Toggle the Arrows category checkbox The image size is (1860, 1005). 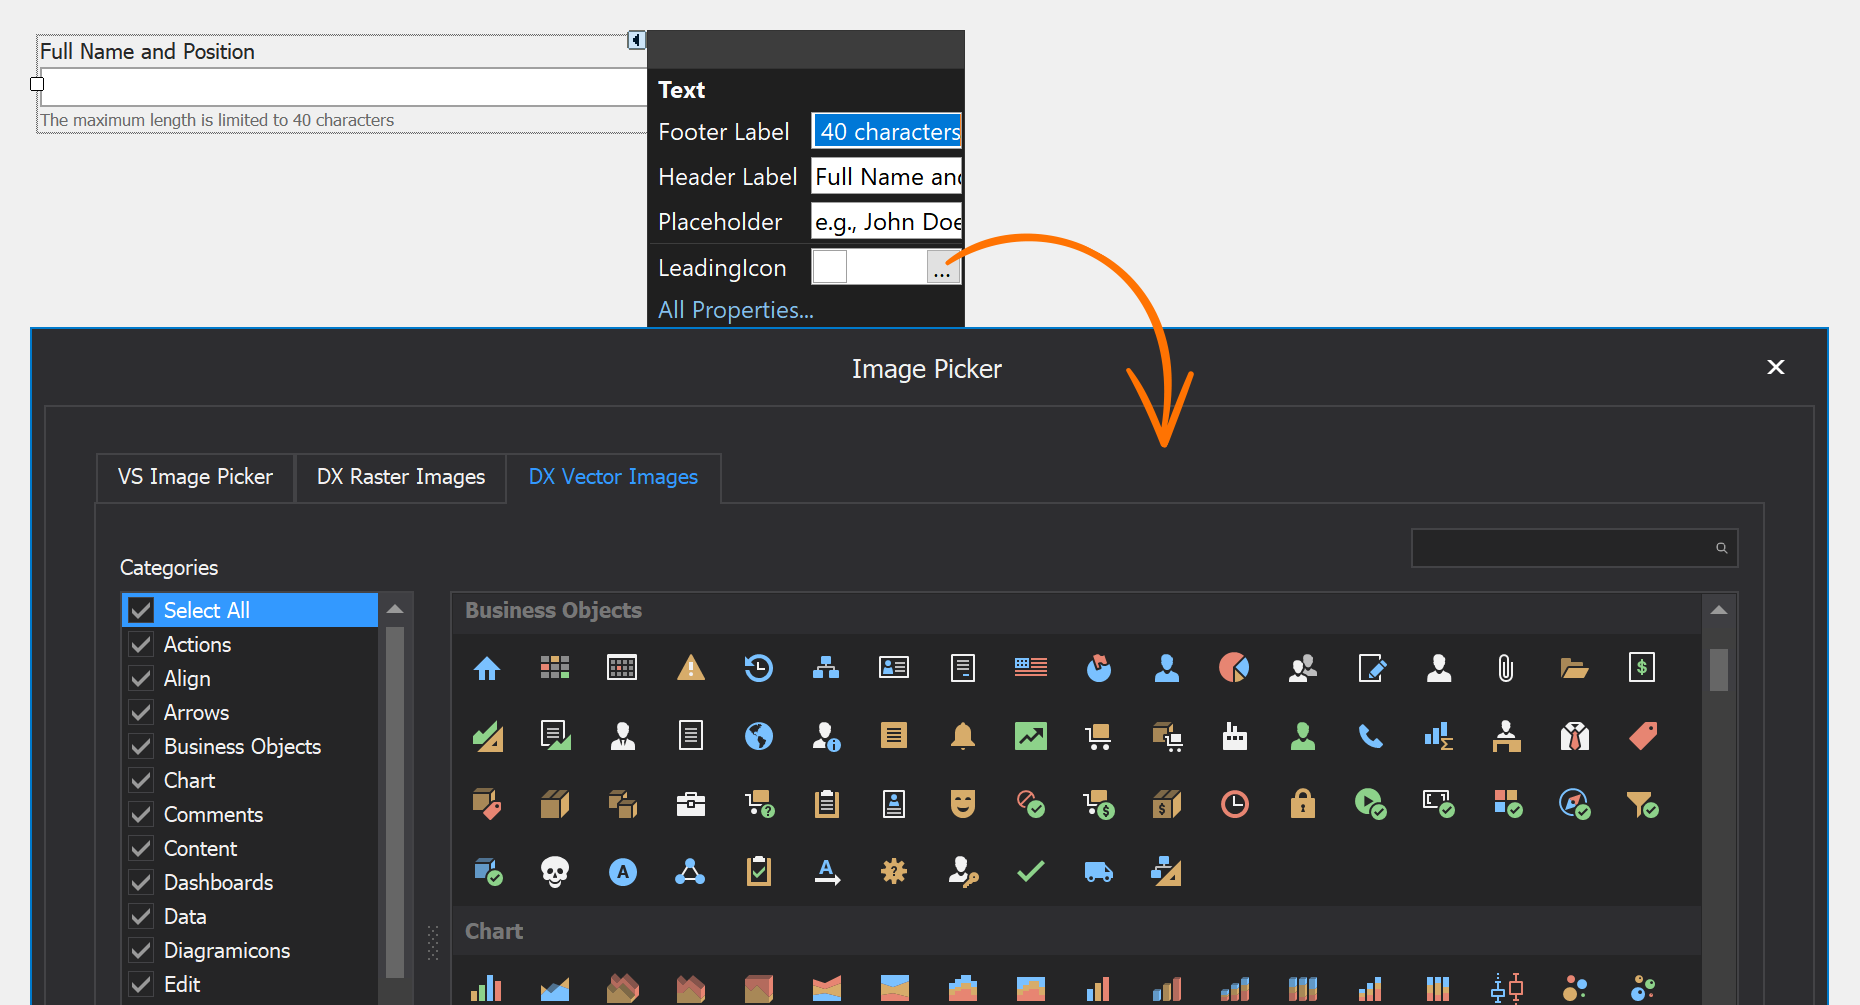pos(142,713)
